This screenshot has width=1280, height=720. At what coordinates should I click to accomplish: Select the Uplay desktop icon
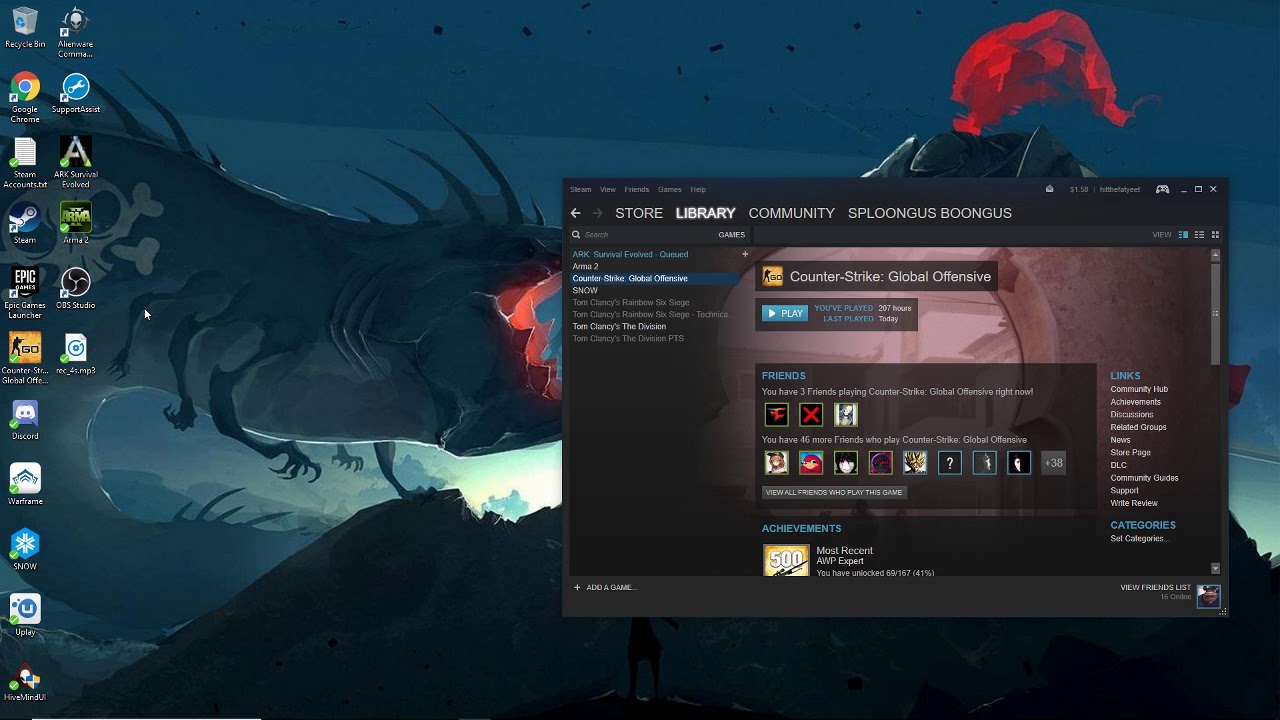[x=25, y=615]
